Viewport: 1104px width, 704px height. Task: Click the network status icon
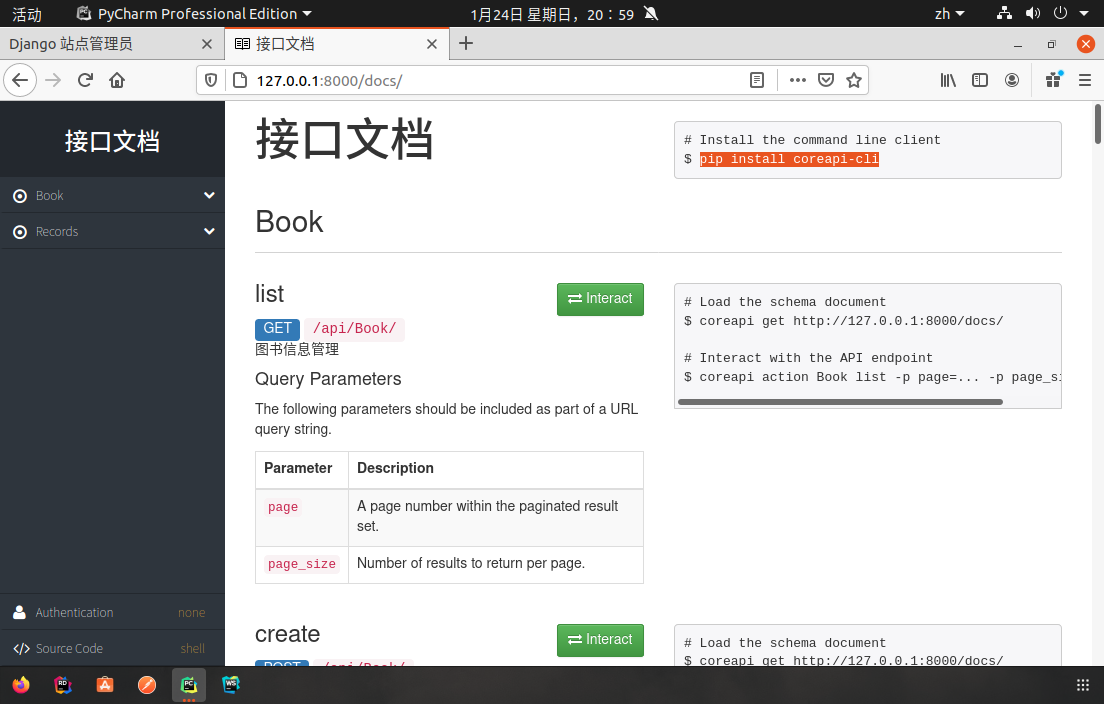point(1005,13)
